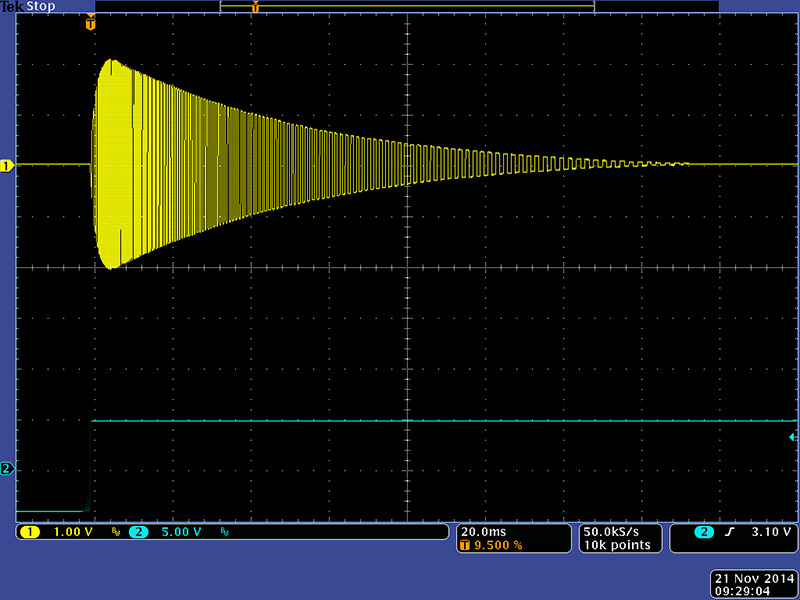The width and height of the screenshot is (800, 600).
Task: Click the 50.0kS/s sample rate readout
Action: [x=616, y=531]
